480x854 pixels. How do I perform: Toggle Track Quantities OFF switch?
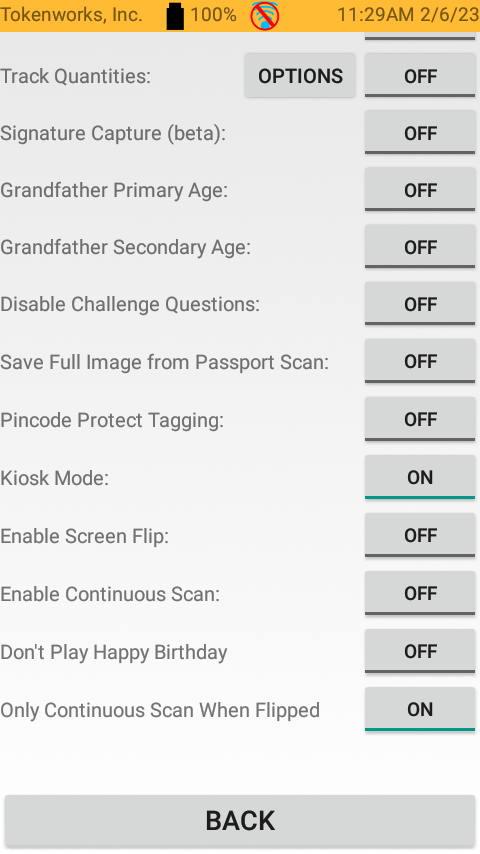(x=420, y=76)
